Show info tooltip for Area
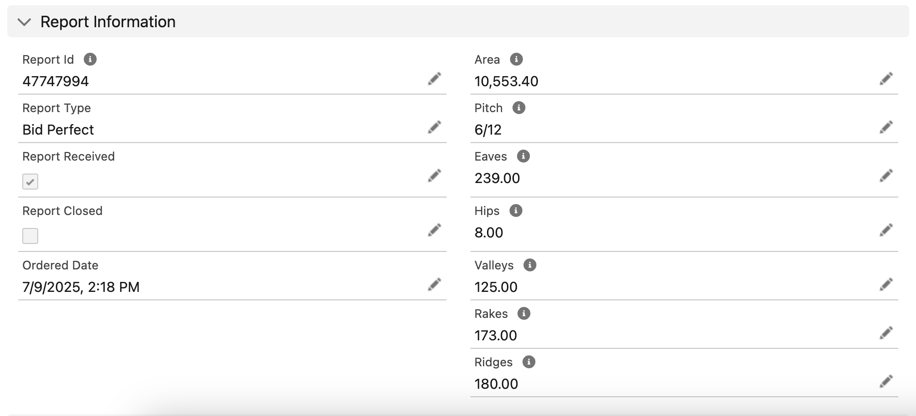916x416 pixels. [516, 60]
